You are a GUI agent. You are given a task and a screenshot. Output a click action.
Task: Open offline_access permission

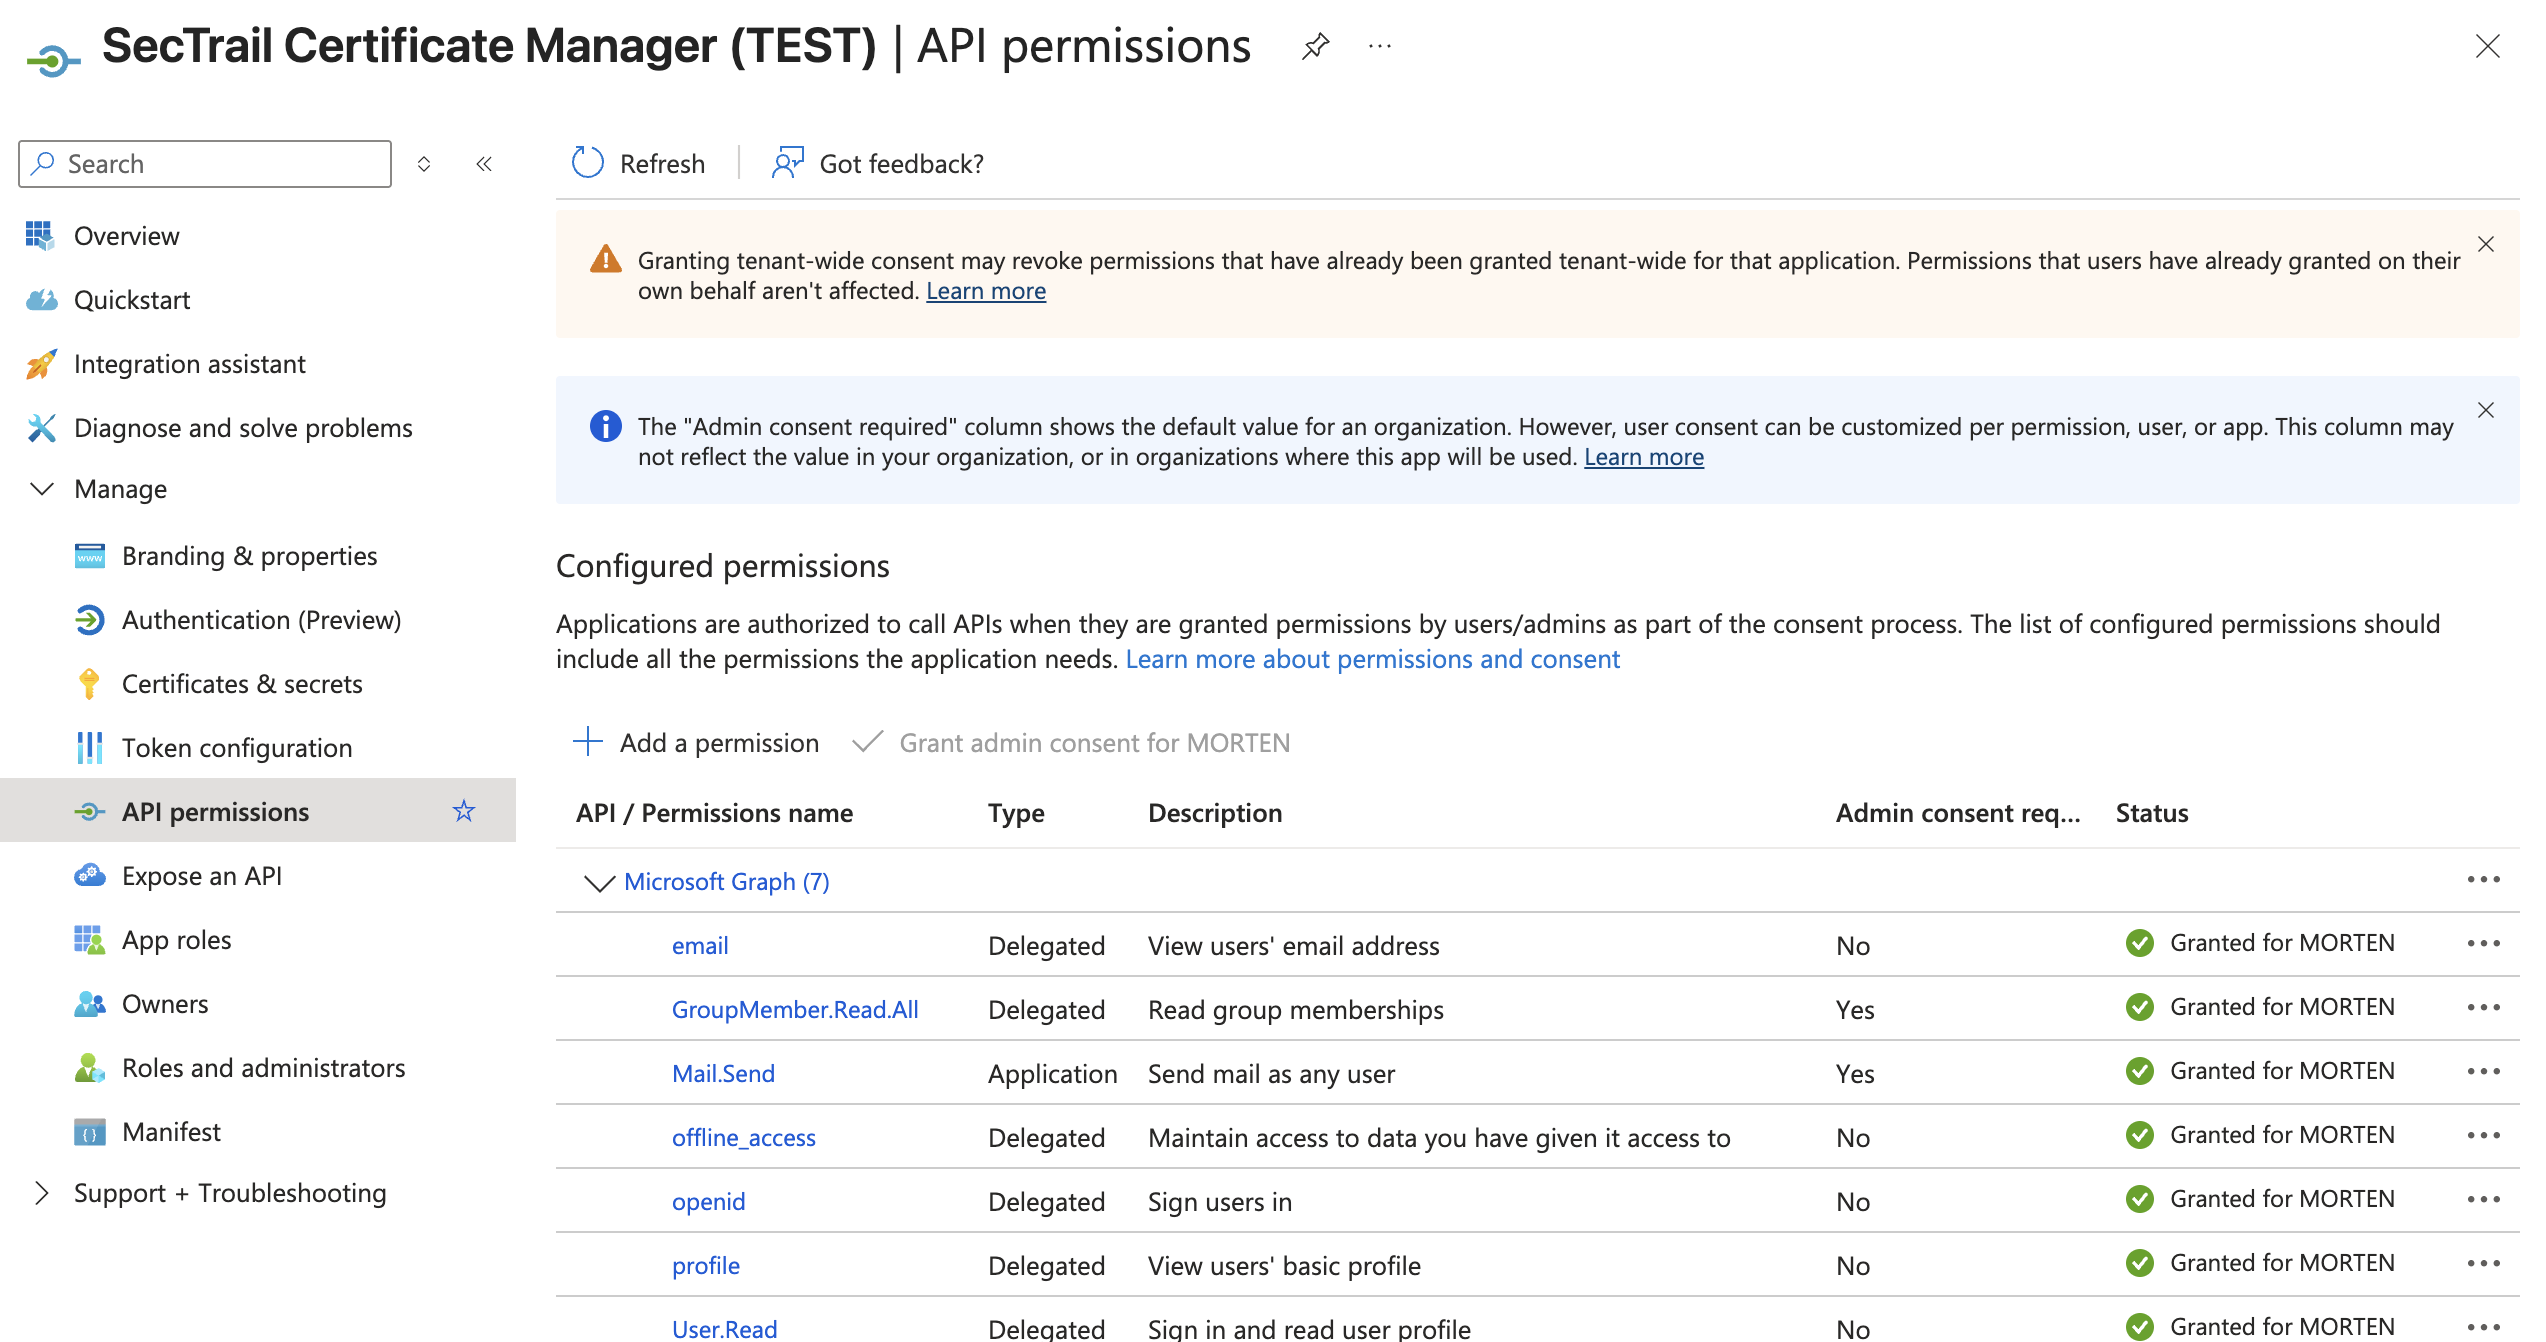(744, 1138)
